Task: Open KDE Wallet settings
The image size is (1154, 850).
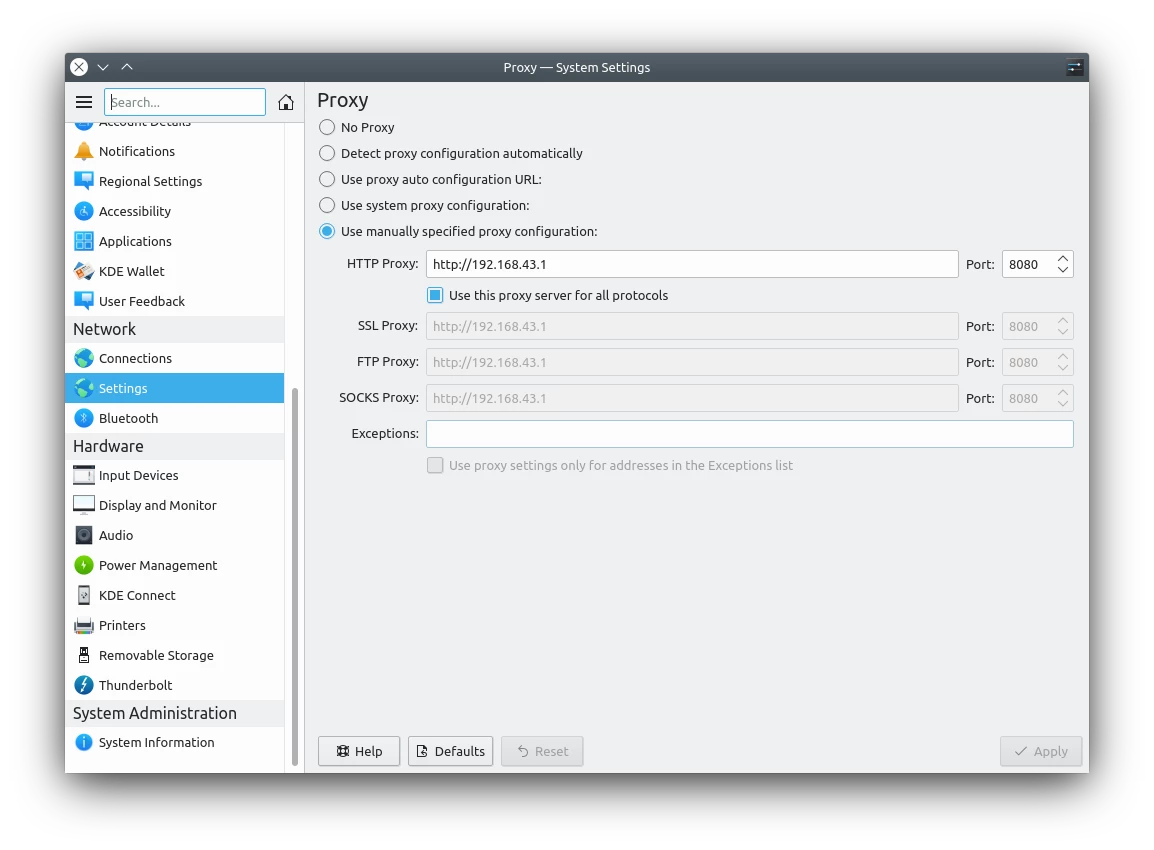Action: pyautogui.click(x=84, y=271)
